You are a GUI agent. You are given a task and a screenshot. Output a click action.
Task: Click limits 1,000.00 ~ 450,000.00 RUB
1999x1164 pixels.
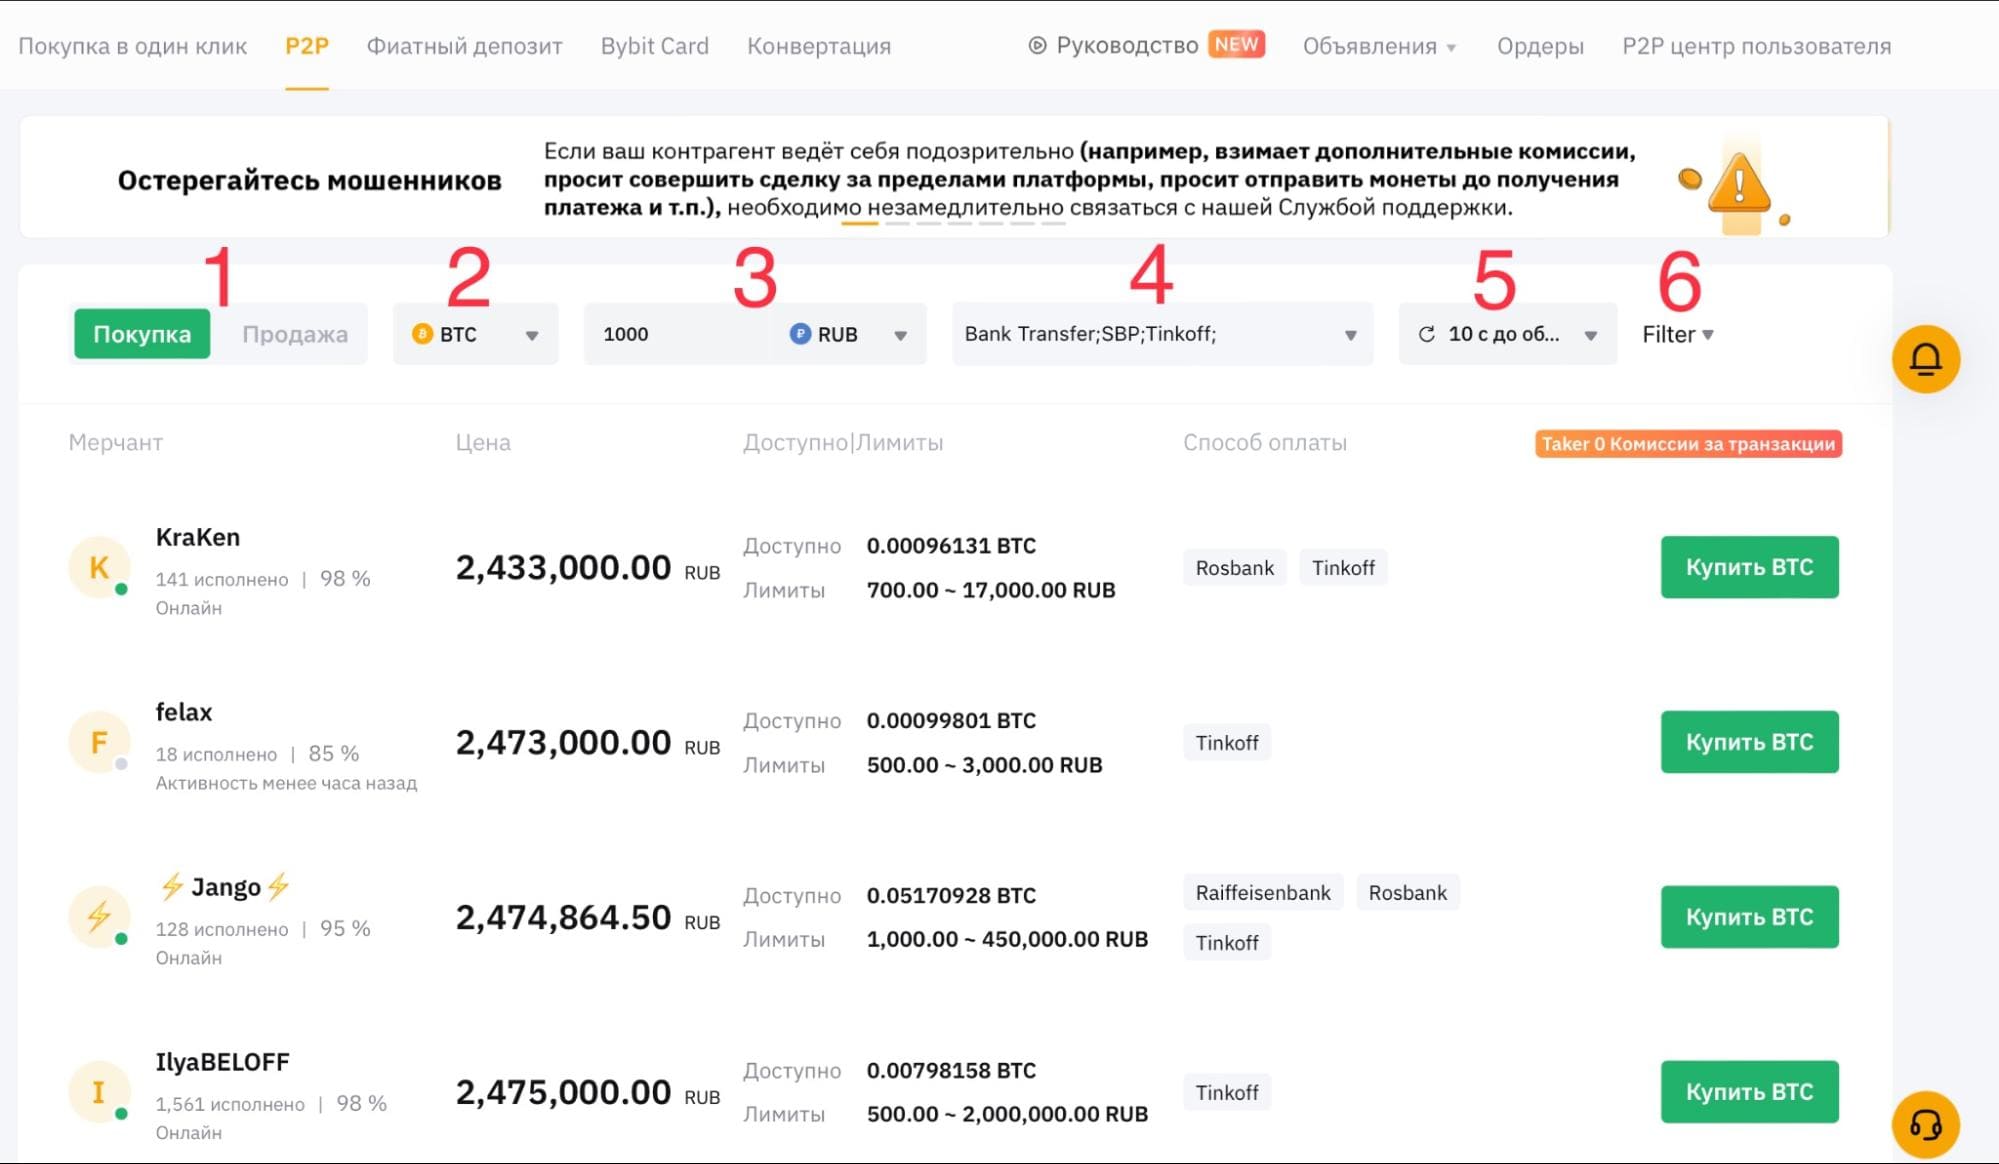(1007, 940)
